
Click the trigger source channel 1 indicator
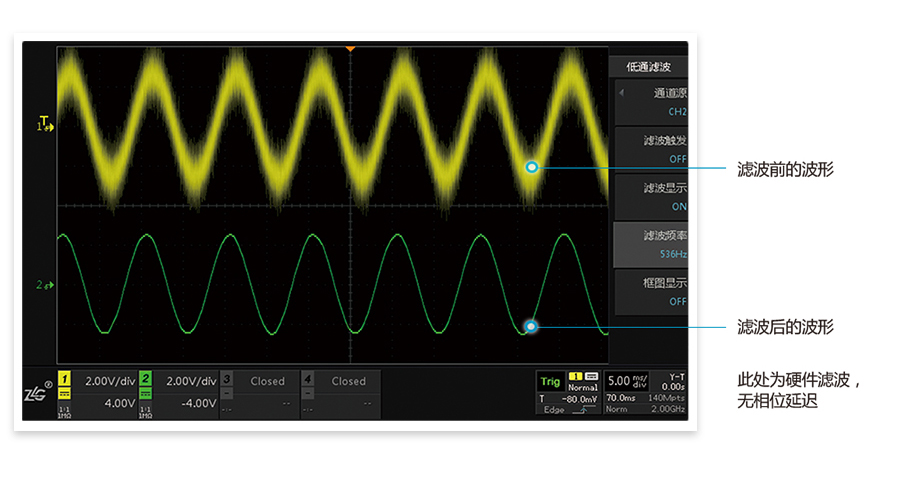point(575,377)
